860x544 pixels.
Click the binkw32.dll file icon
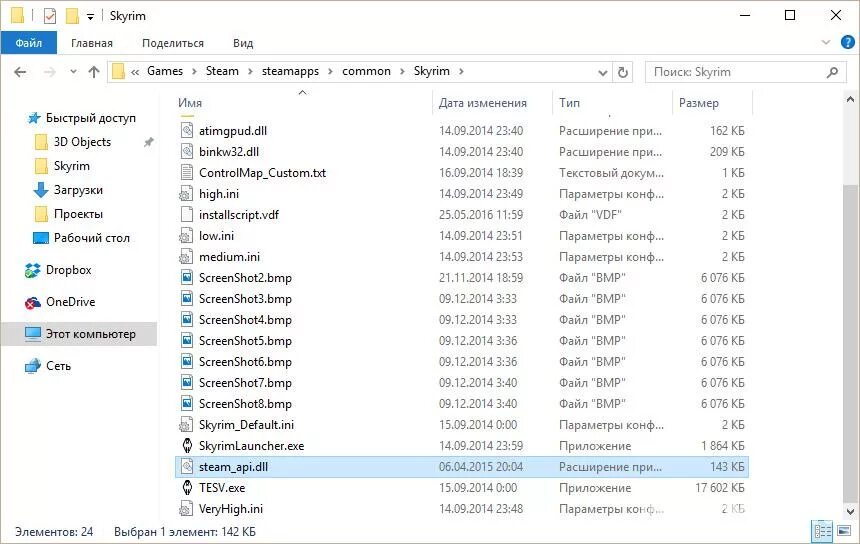(x=187, y=151)
